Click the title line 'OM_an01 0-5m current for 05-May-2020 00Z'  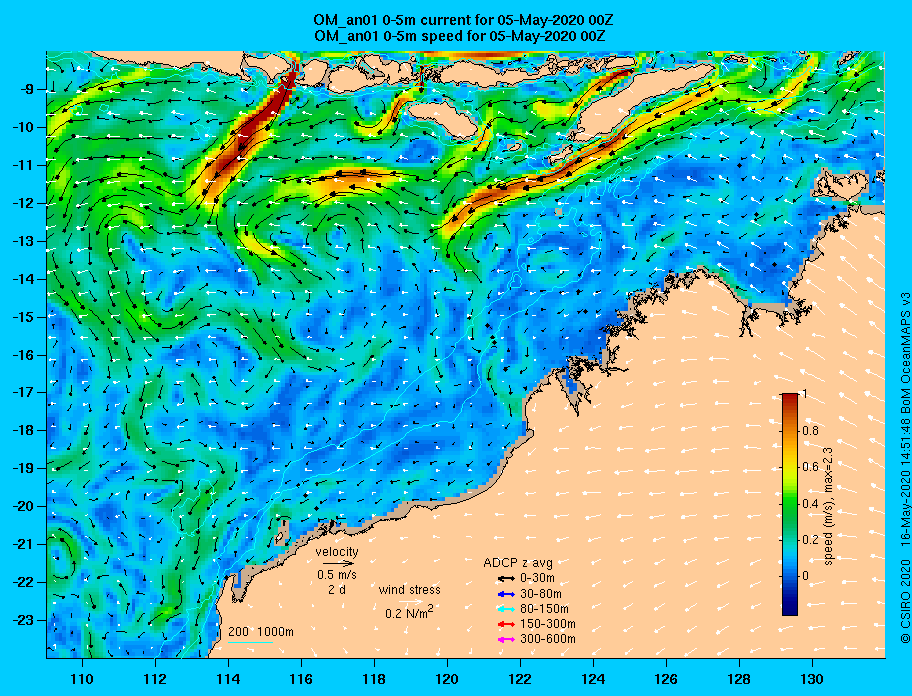pyautogui.click(x=463, y=20)
